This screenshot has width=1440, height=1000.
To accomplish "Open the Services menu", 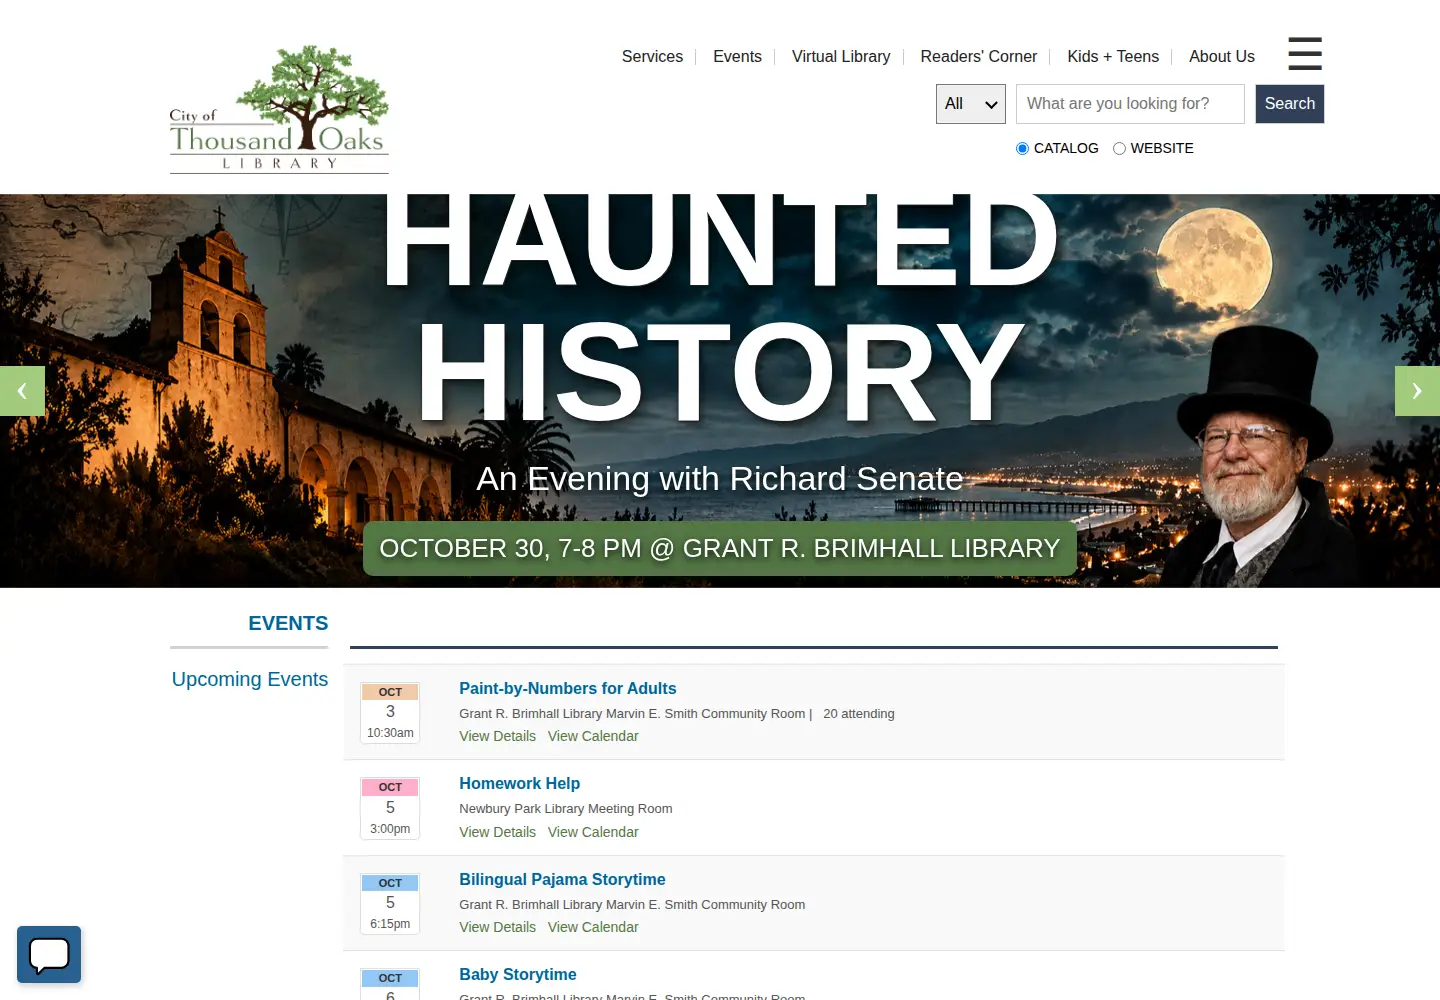I will click(x=652, y=57).
